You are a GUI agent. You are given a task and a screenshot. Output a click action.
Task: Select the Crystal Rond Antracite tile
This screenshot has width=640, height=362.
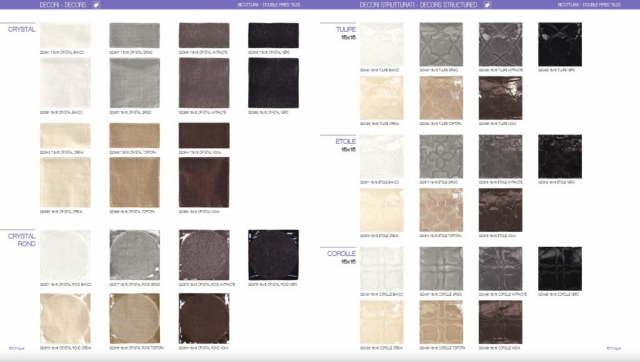(x=204, y=255)
